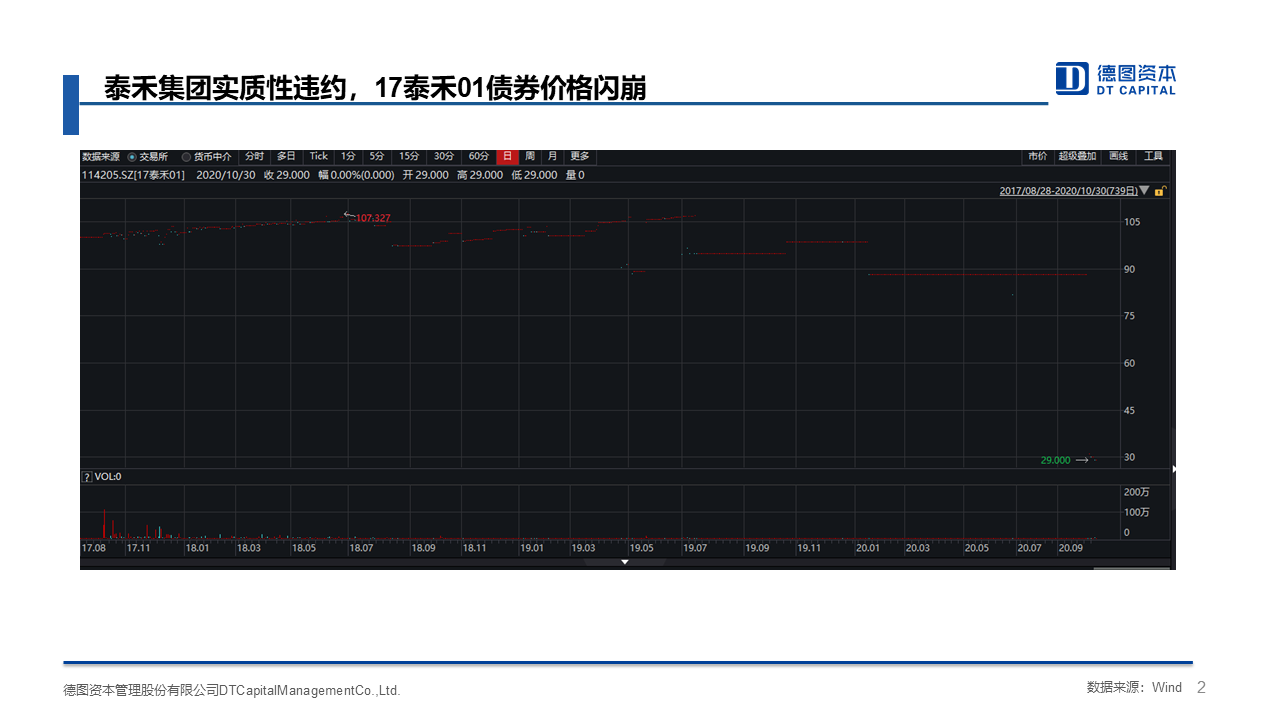Click the small arrow on the chart's right edge

[1173, 468]
